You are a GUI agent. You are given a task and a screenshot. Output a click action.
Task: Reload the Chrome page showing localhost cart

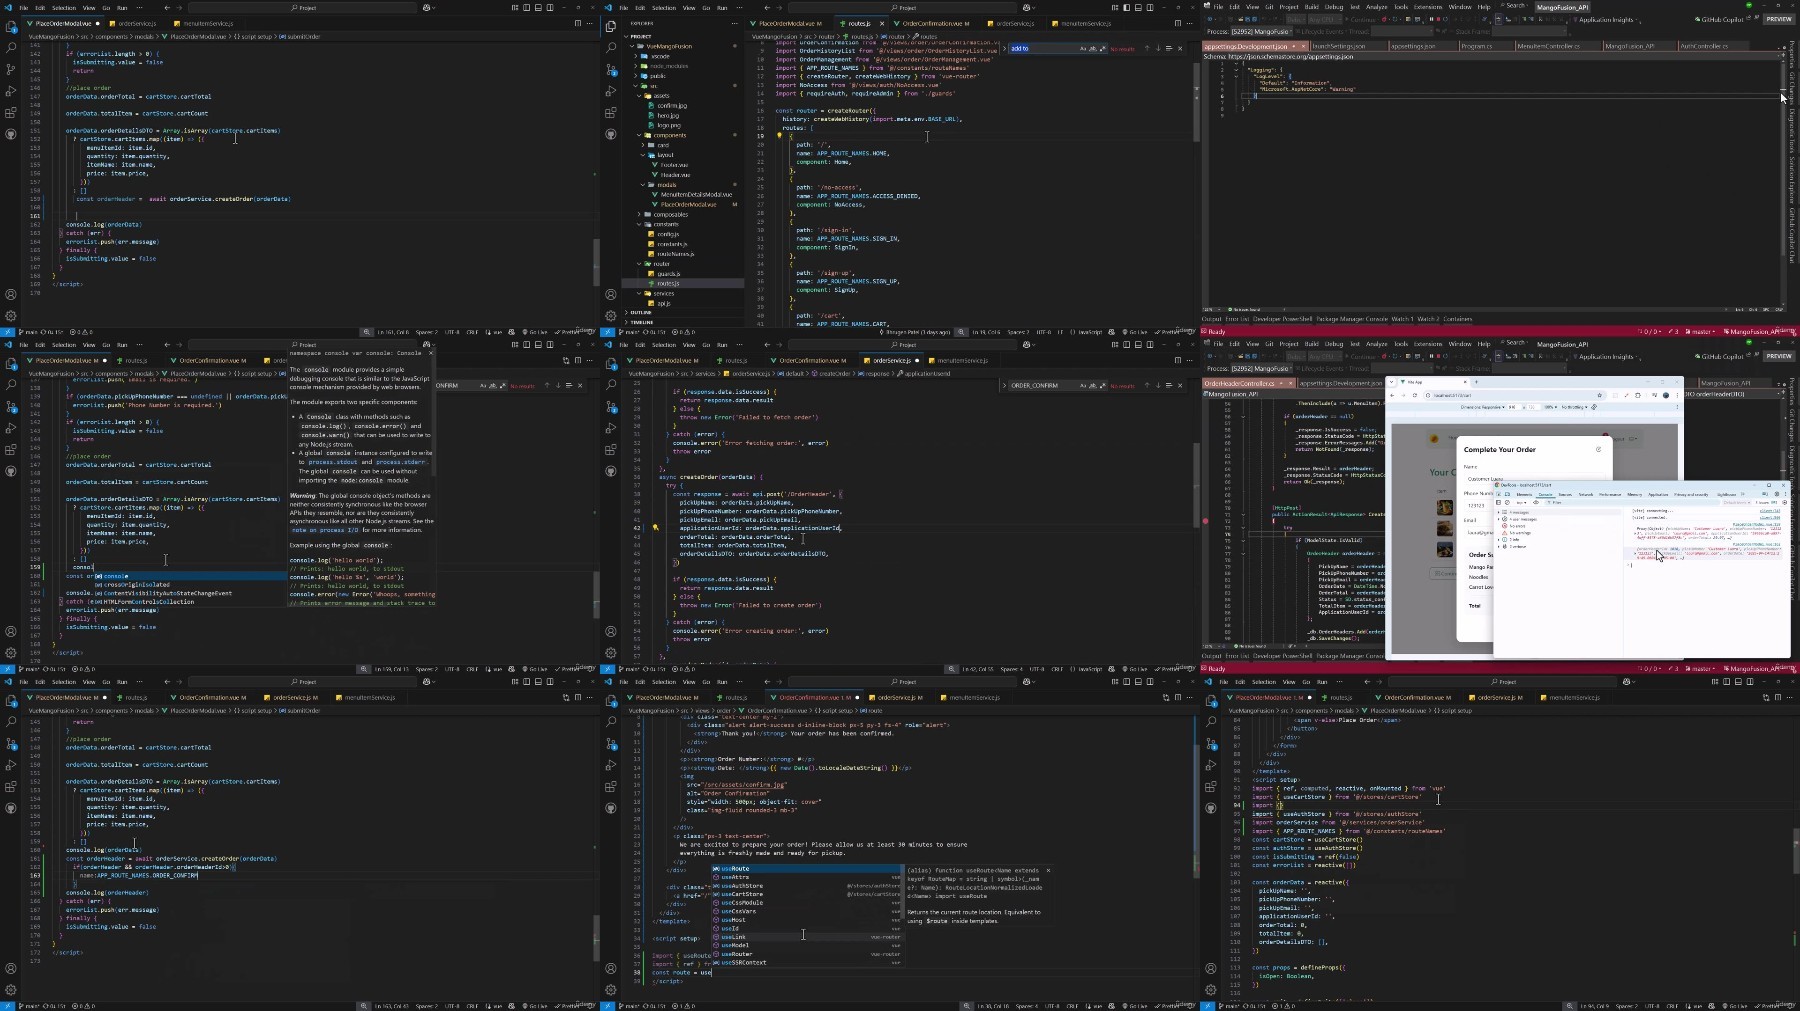(1415, 395)
